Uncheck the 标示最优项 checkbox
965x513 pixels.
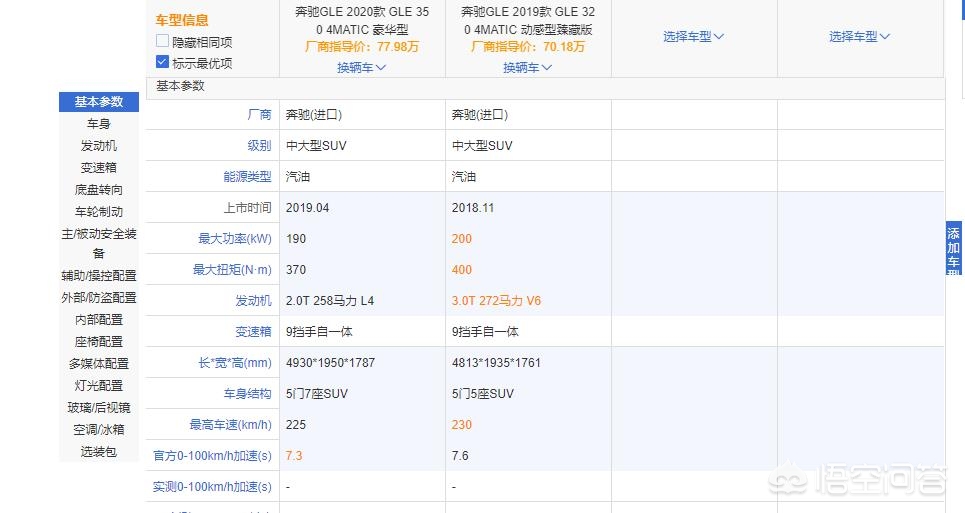click(x=162, y=62)
